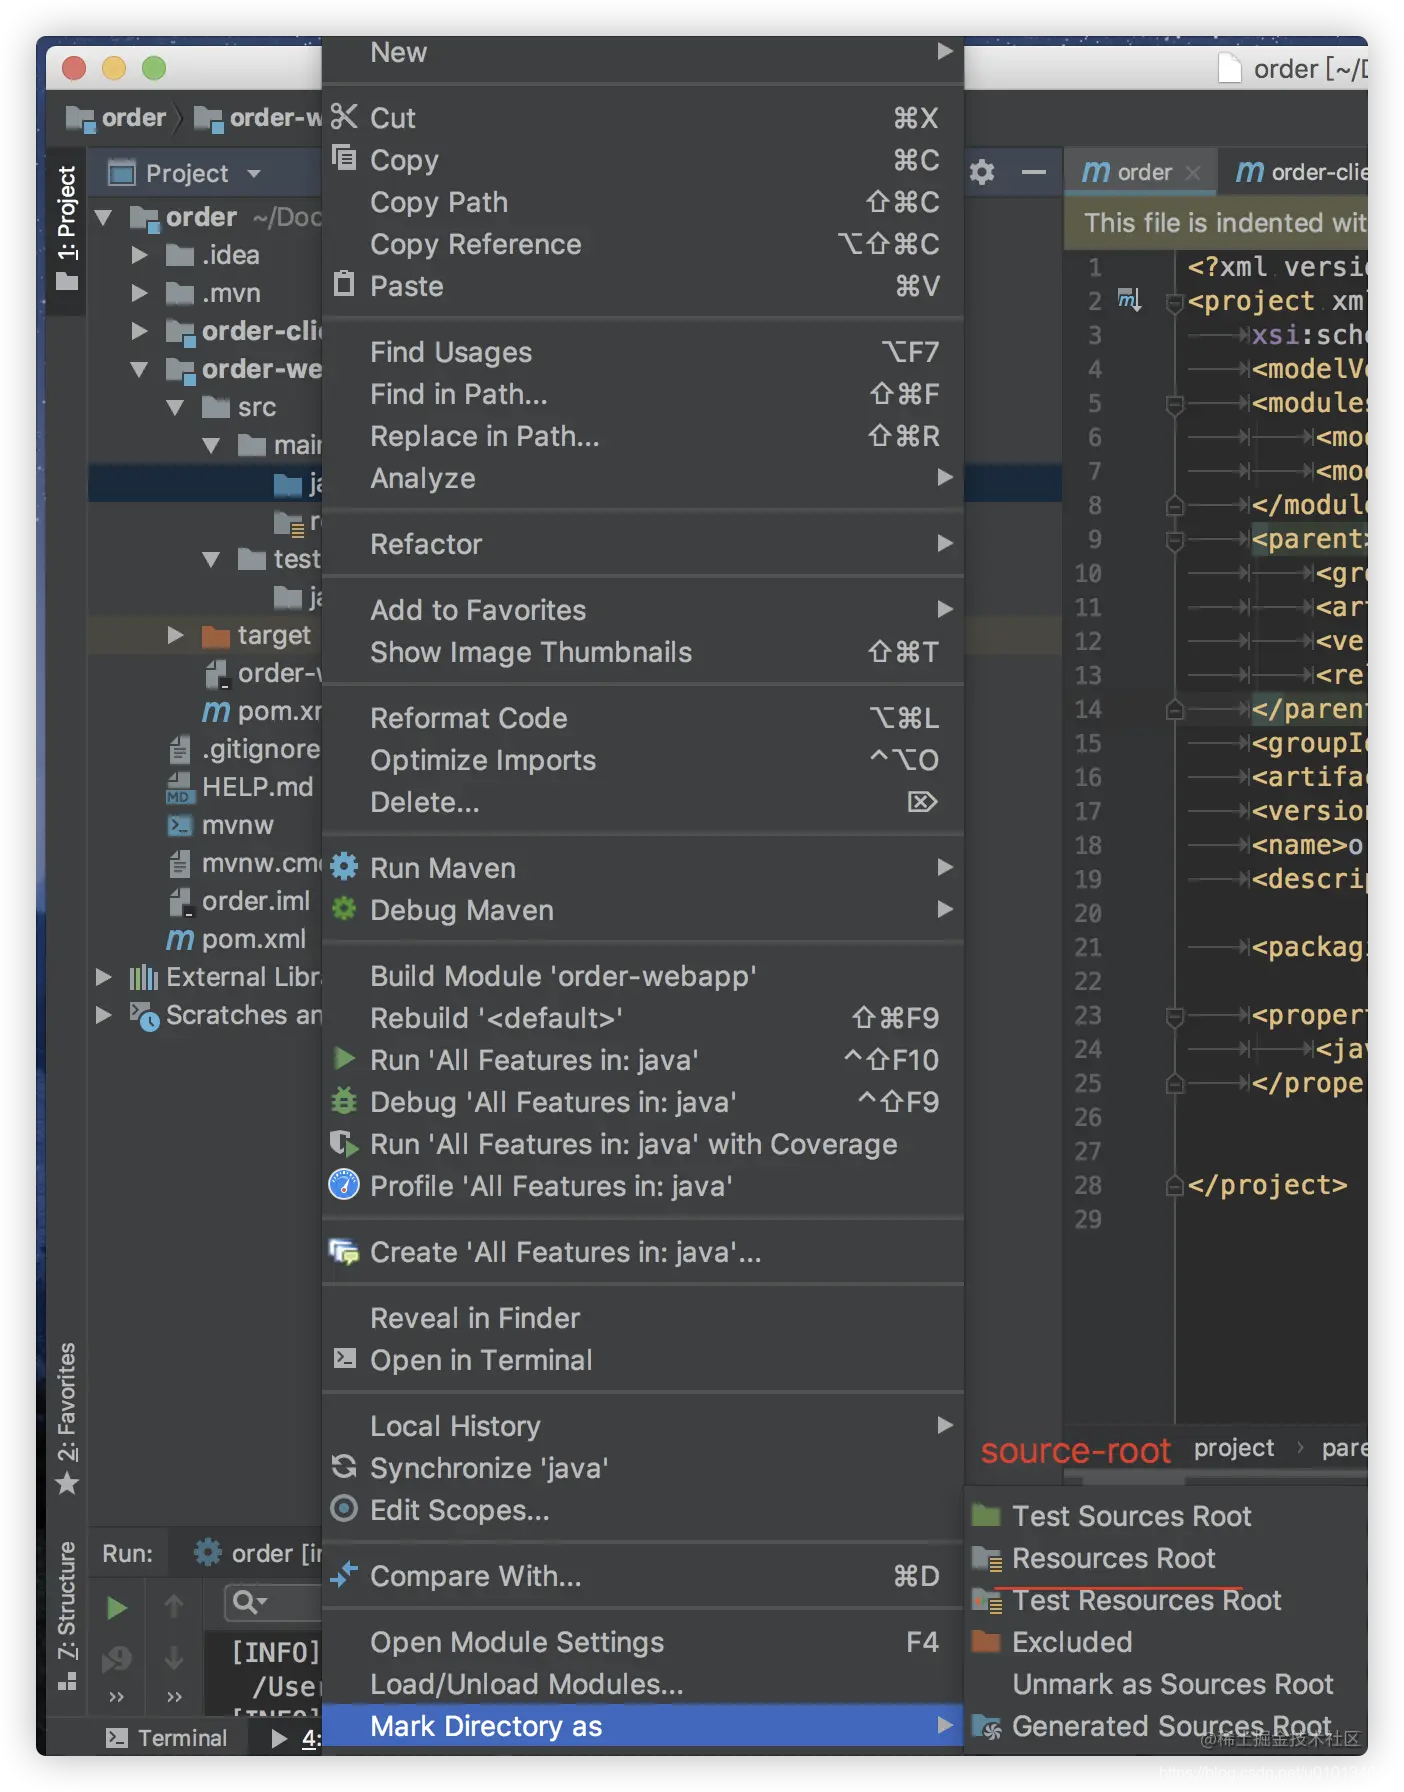
Task: Expand the .mvn folder
Action: tap(140, 293)
